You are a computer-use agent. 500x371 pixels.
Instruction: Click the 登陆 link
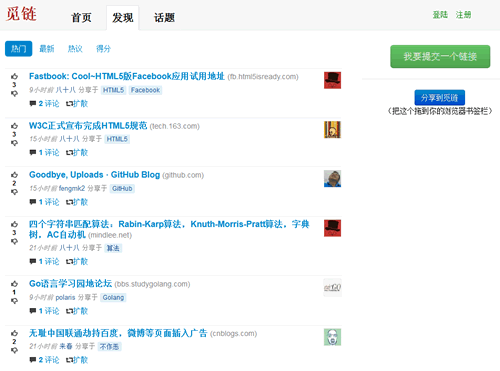(440, 15)
